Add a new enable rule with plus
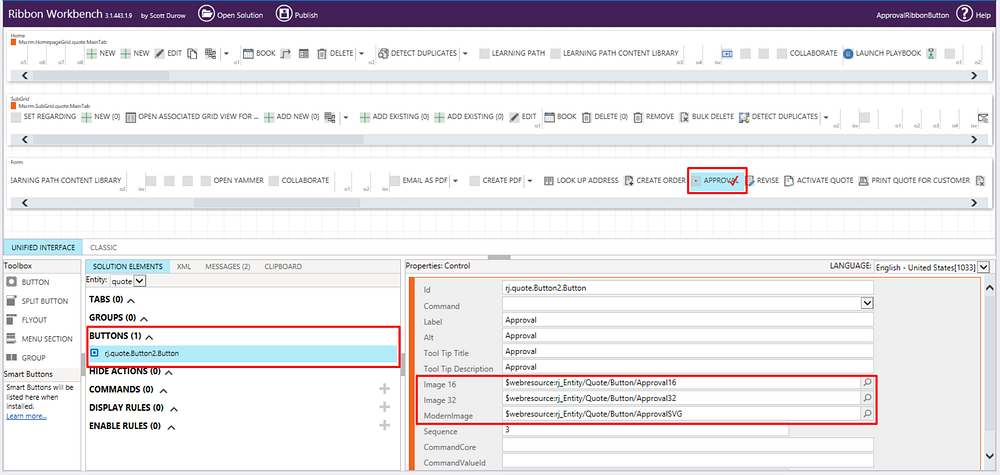1000x475 pixels. click(x=384, y=426)
